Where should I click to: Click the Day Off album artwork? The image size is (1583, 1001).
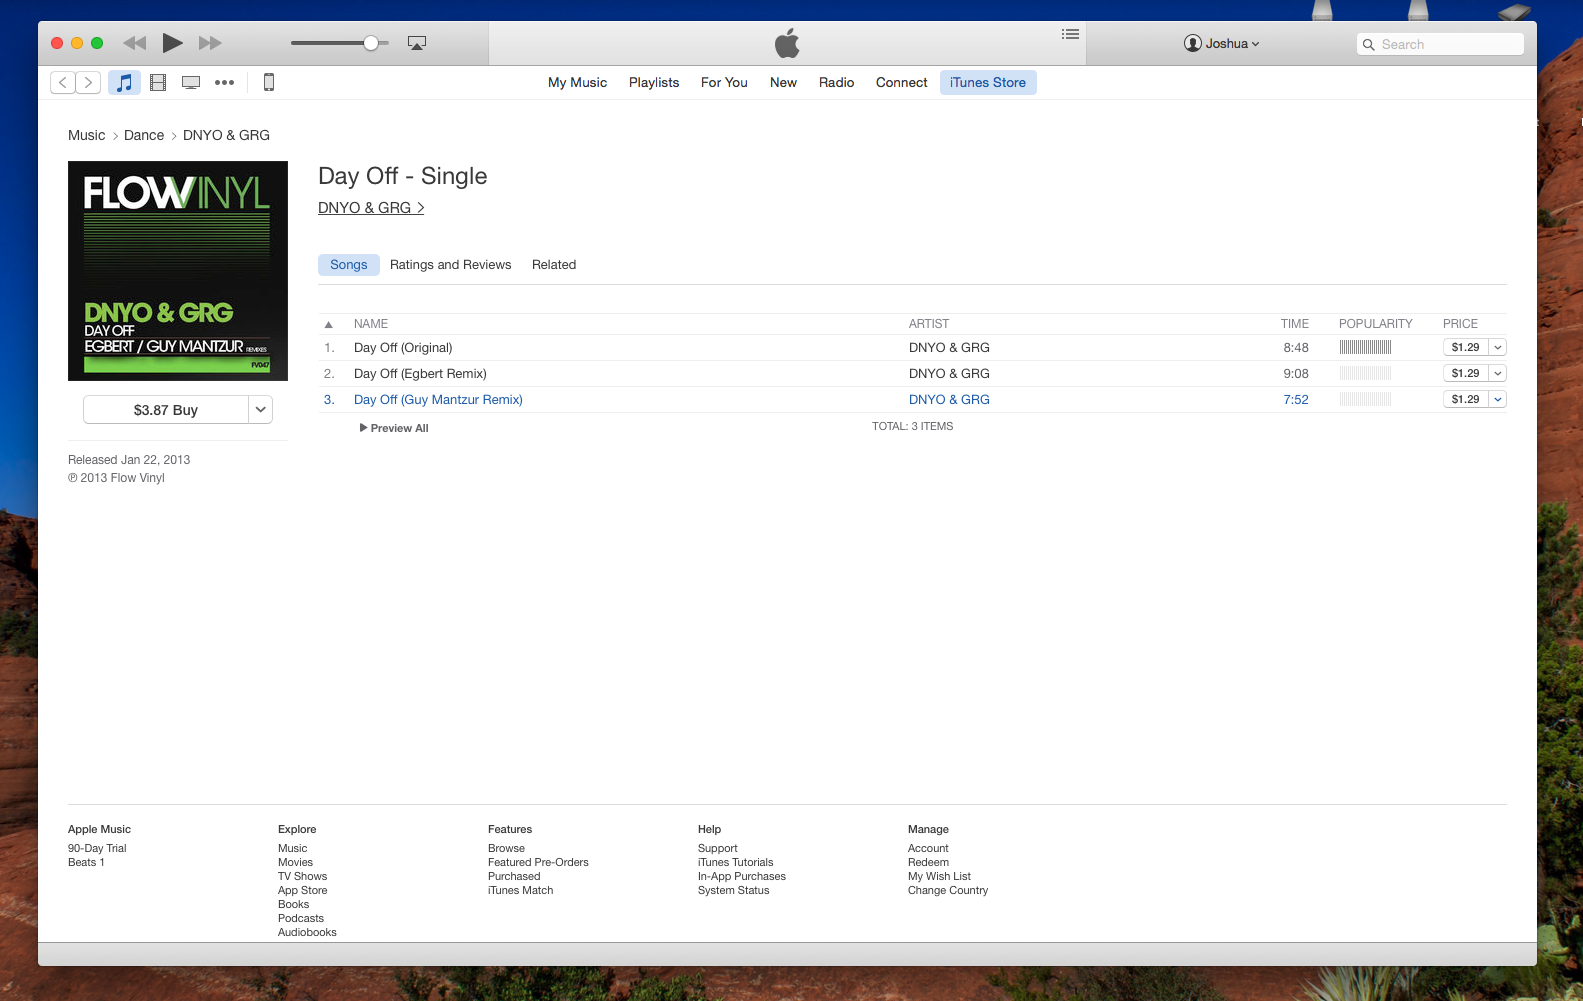[178, 271]
